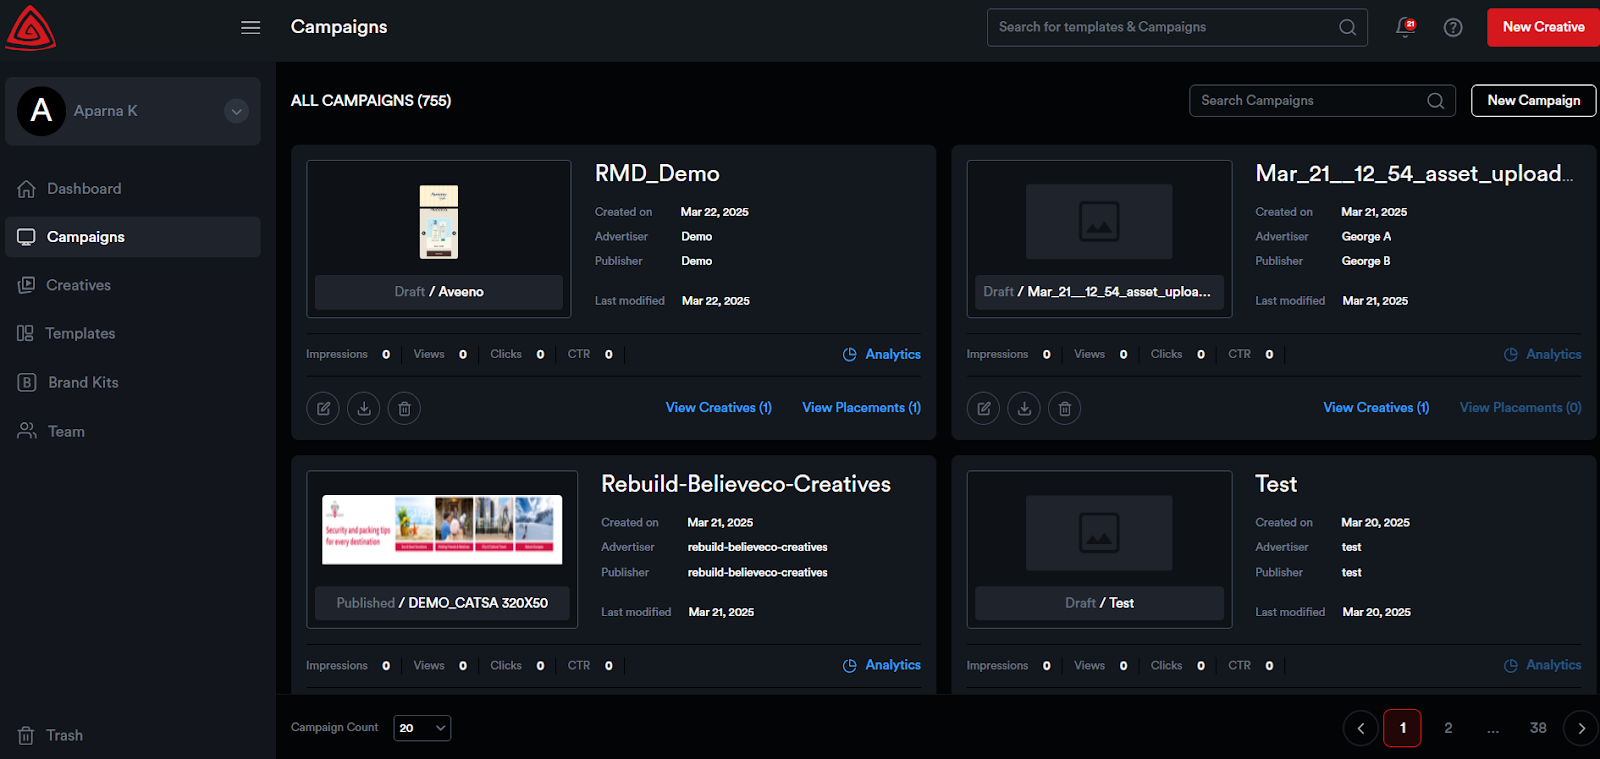Create a New Campaign
The height and width of the screenshot is (759, 1600).
(1533, 100)
